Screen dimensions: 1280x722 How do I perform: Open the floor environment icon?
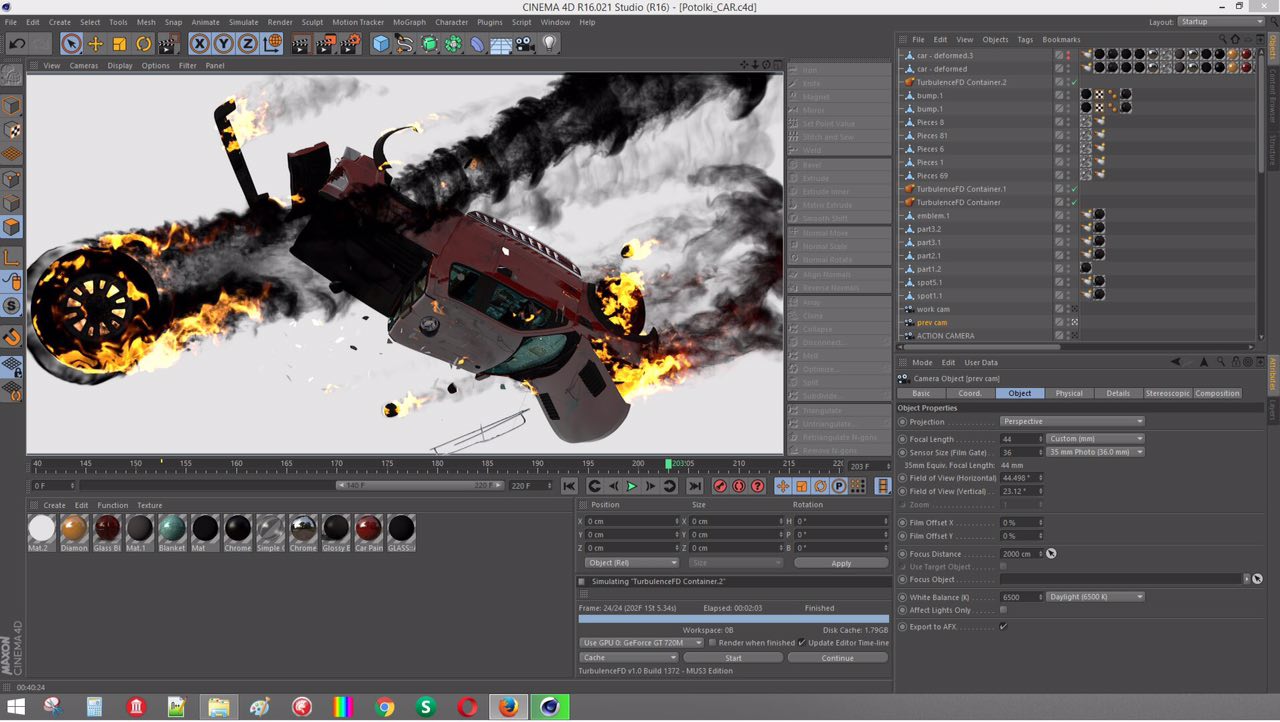click(x=501, y=43)
